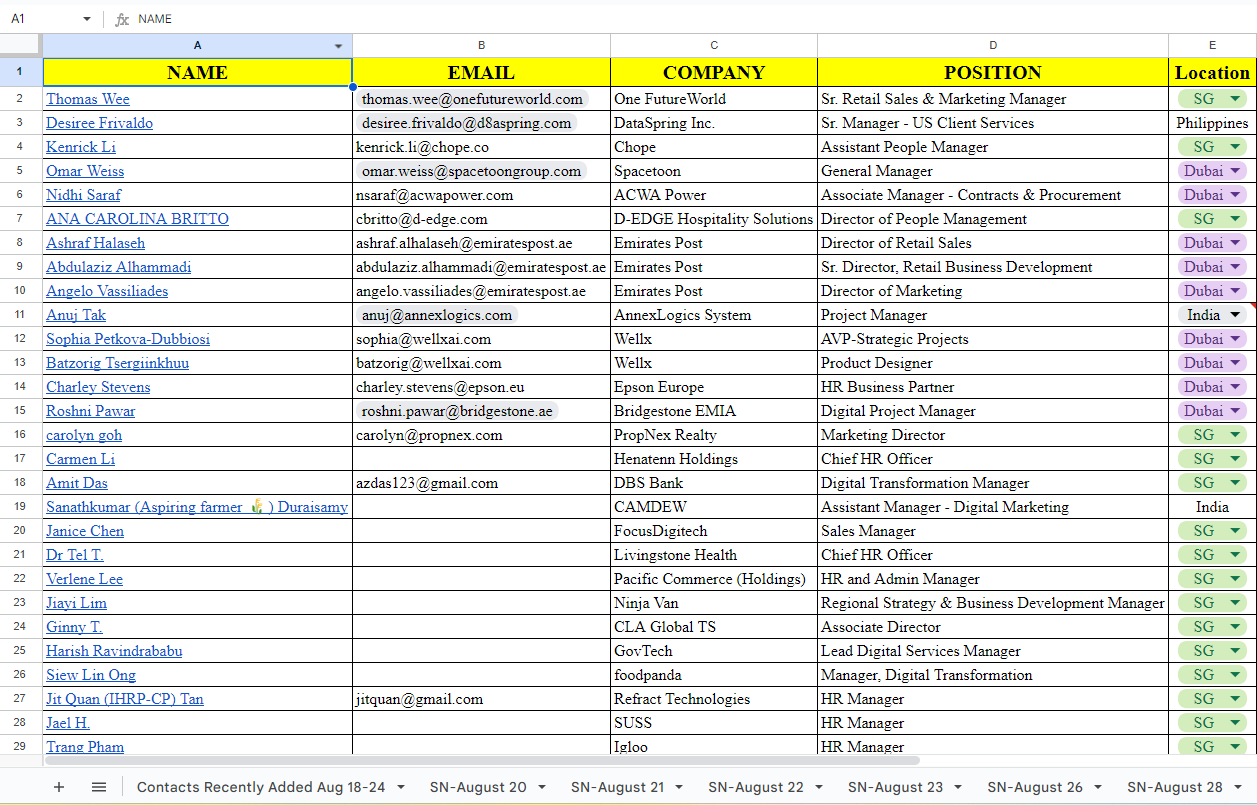Open Thomas Wee profile link

tap(88, 99)
